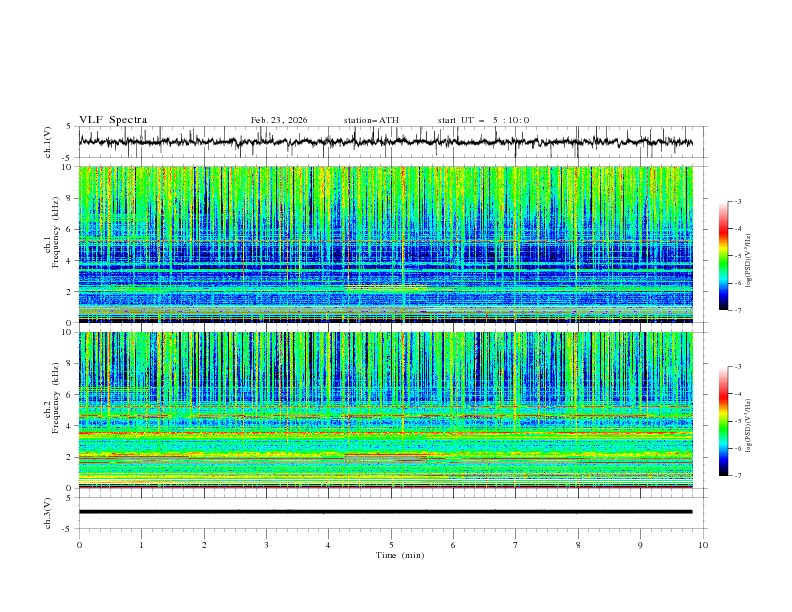This screenshot has width=792, height=612.
Task: Click the ch.1 frequency axis "6" tick label
Action: click(x=70, y=229)
